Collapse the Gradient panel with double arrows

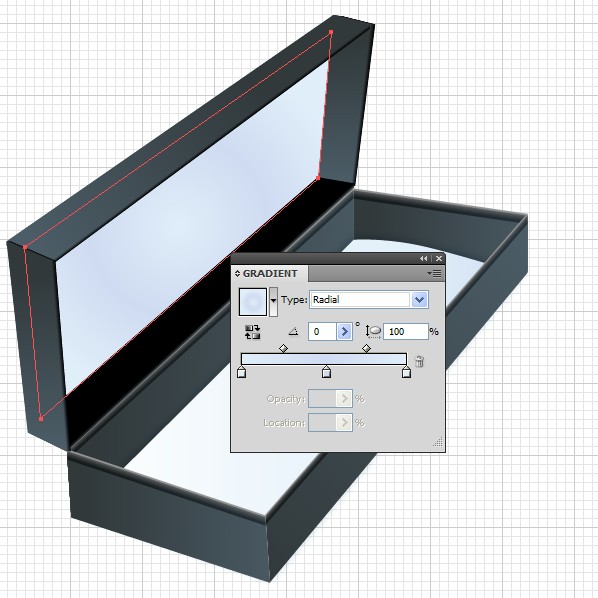point(424,259)
